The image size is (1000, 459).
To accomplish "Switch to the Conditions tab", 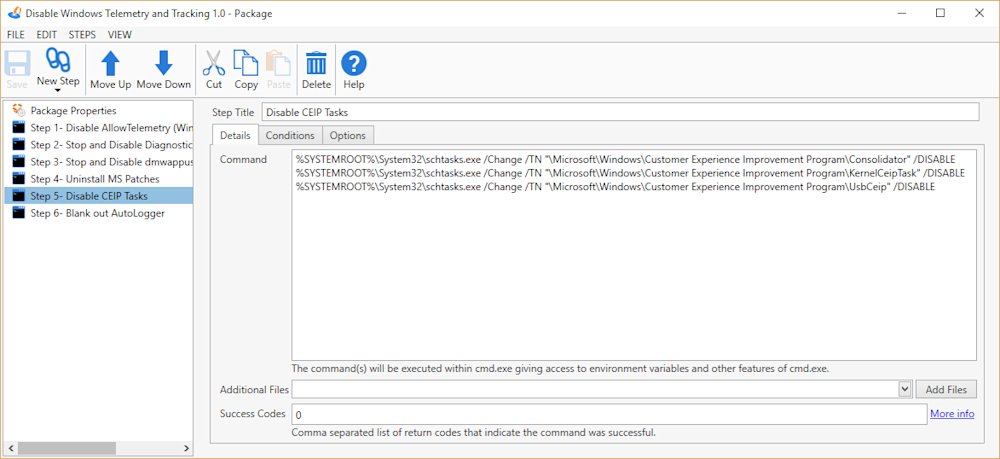I will (x=290, y=135).
